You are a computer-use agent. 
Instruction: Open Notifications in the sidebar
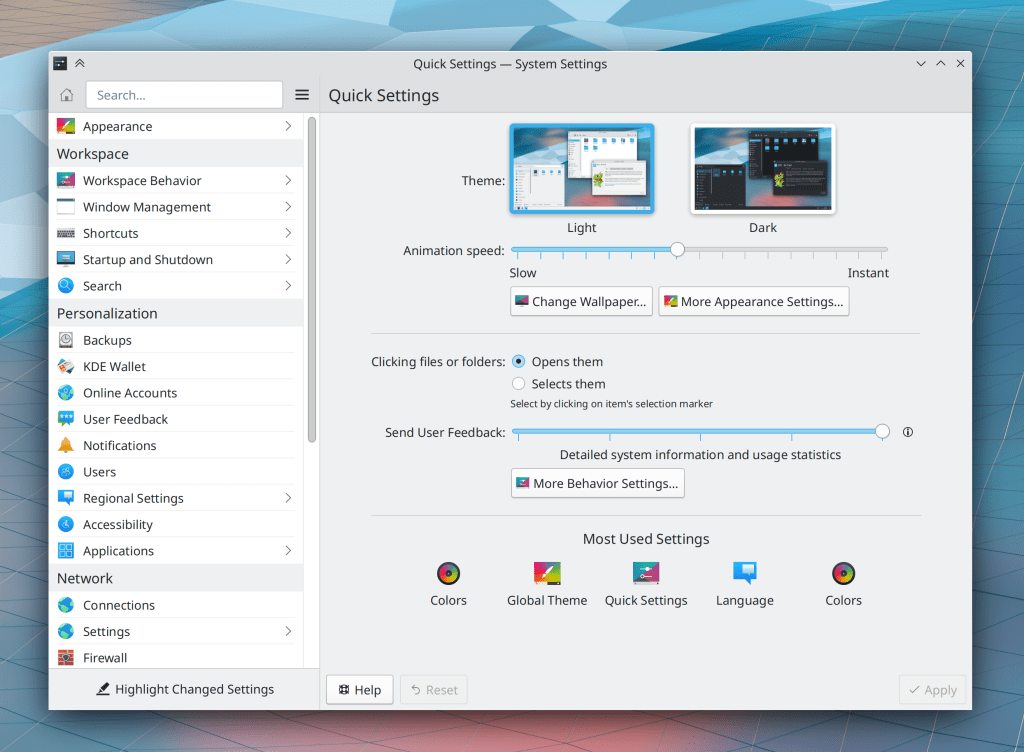[x=119, y=446]
